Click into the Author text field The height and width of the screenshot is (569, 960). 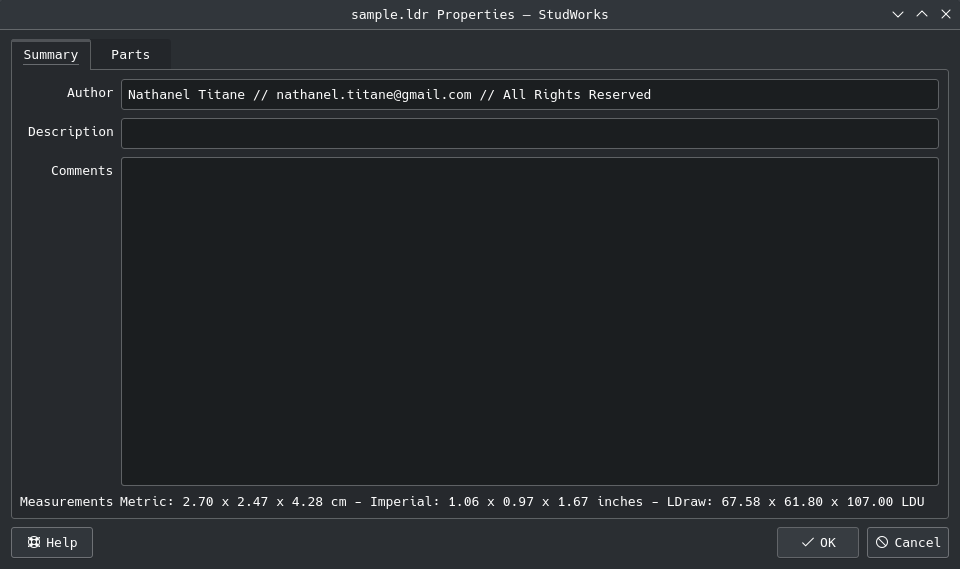(530, 94)
